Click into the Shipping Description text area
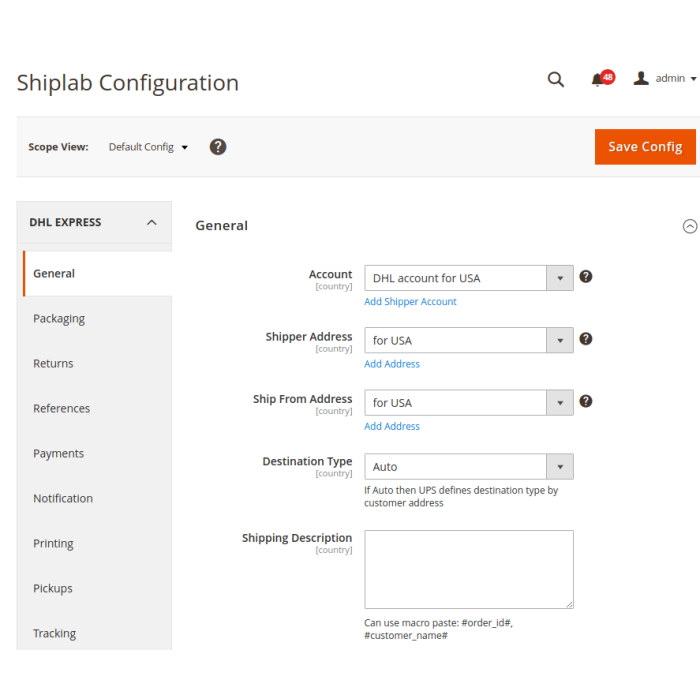 469,570
